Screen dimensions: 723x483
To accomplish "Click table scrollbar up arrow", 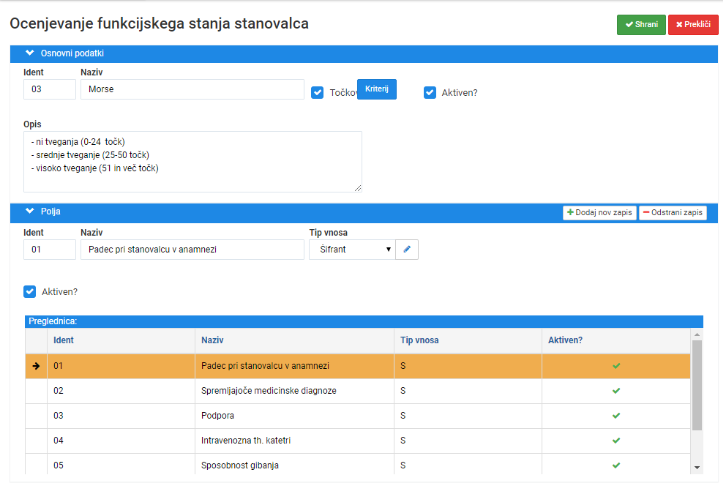I will [x=697, y=334].
